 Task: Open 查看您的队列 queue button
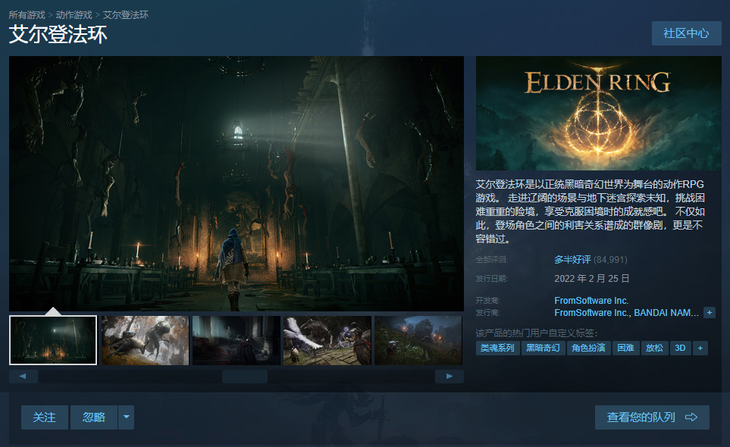coord(652,417)
